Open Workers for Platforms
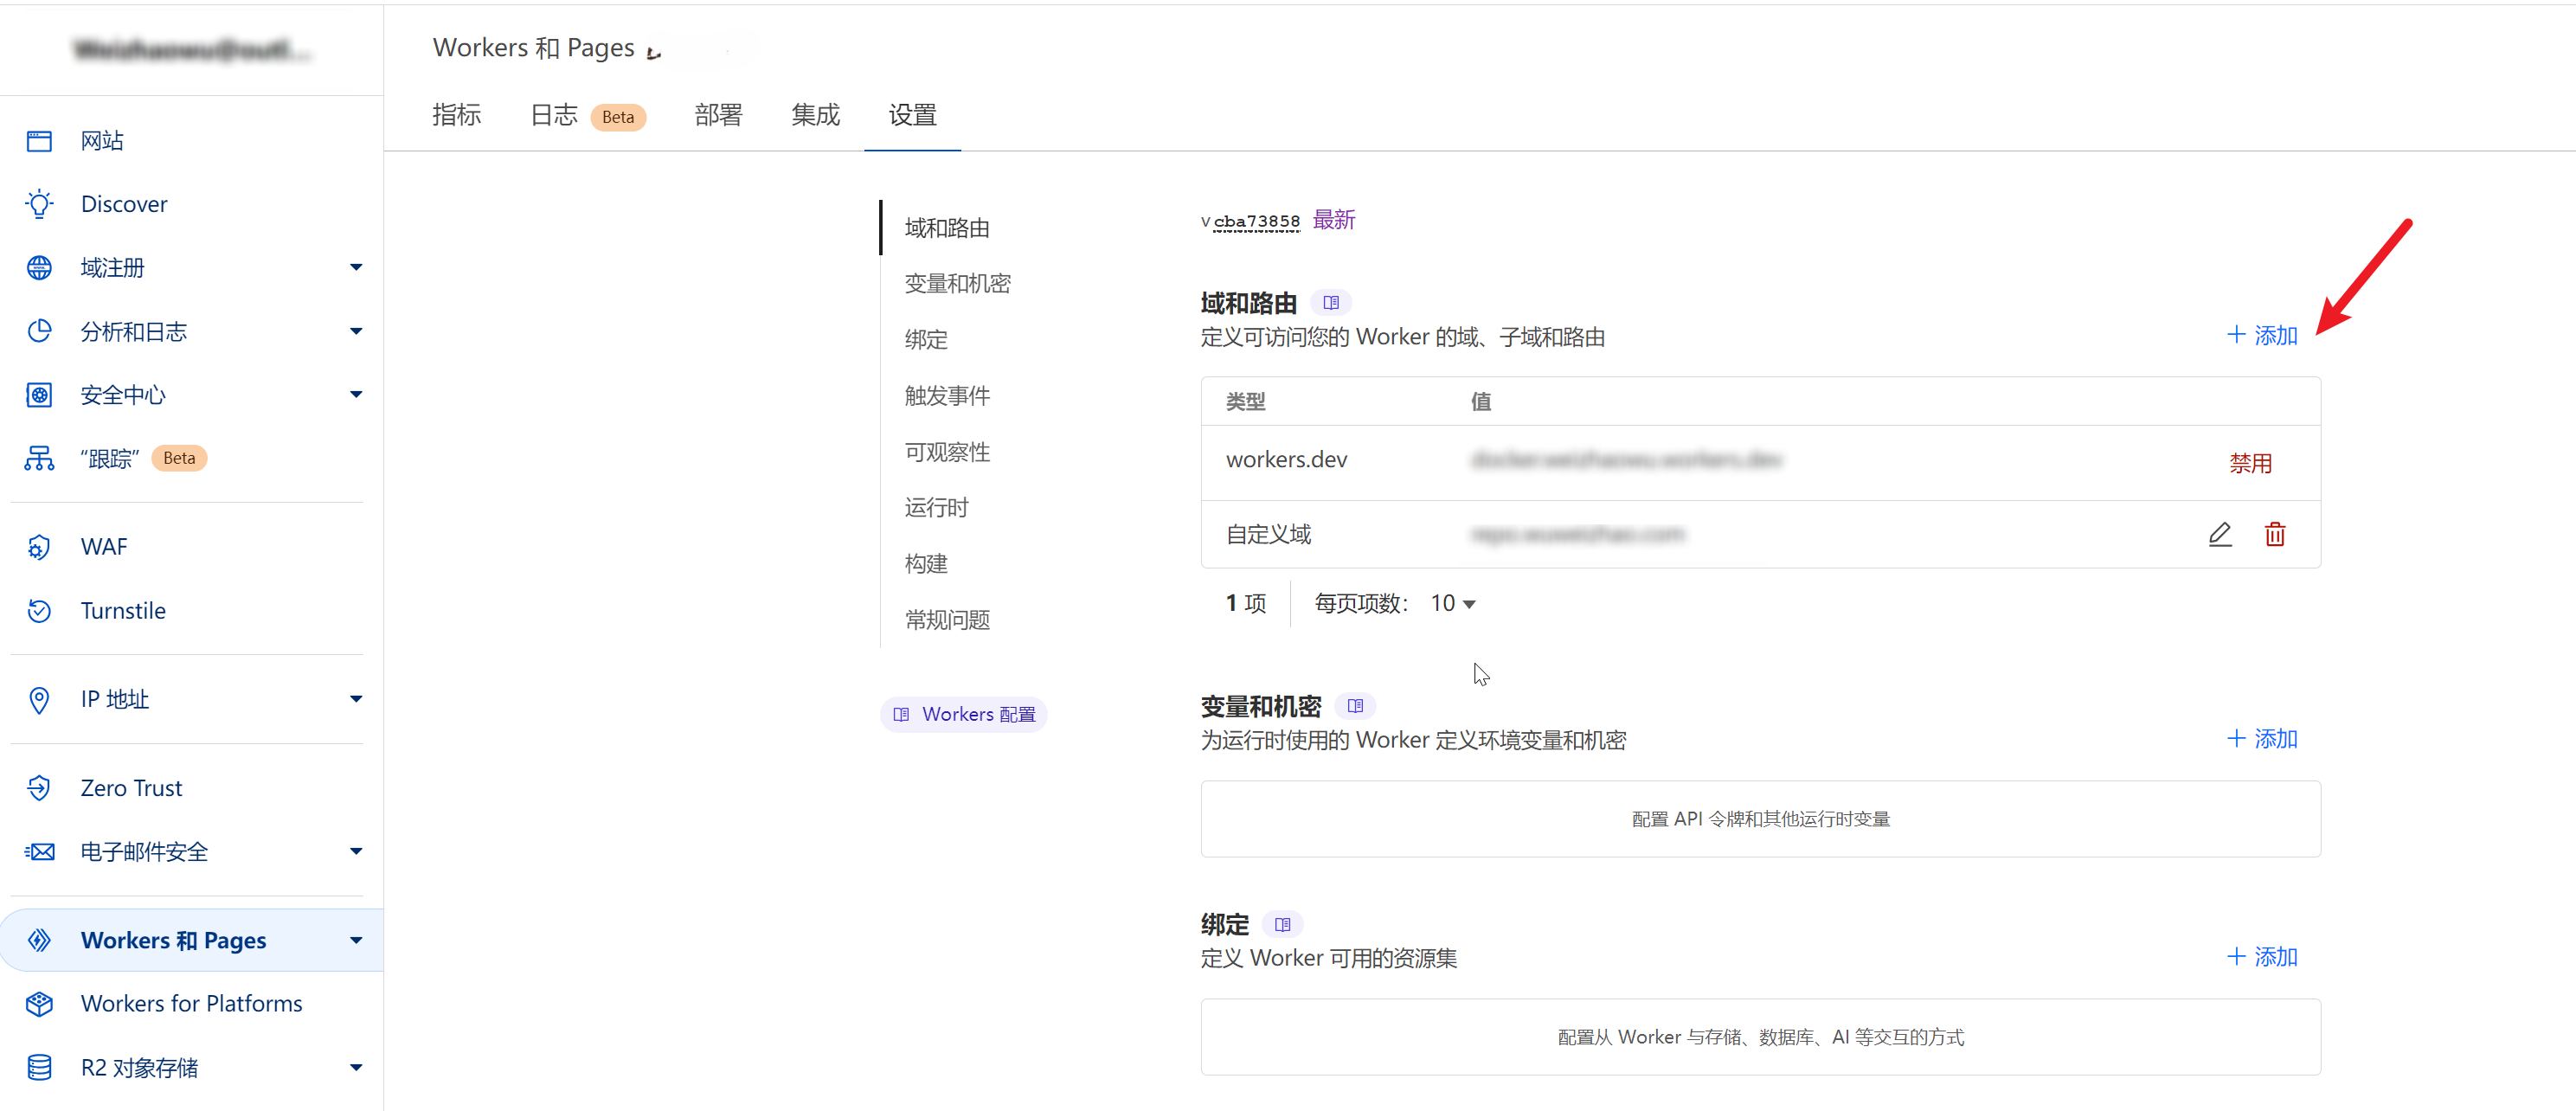The image size is (2576, 1111). click(191, 1003)
